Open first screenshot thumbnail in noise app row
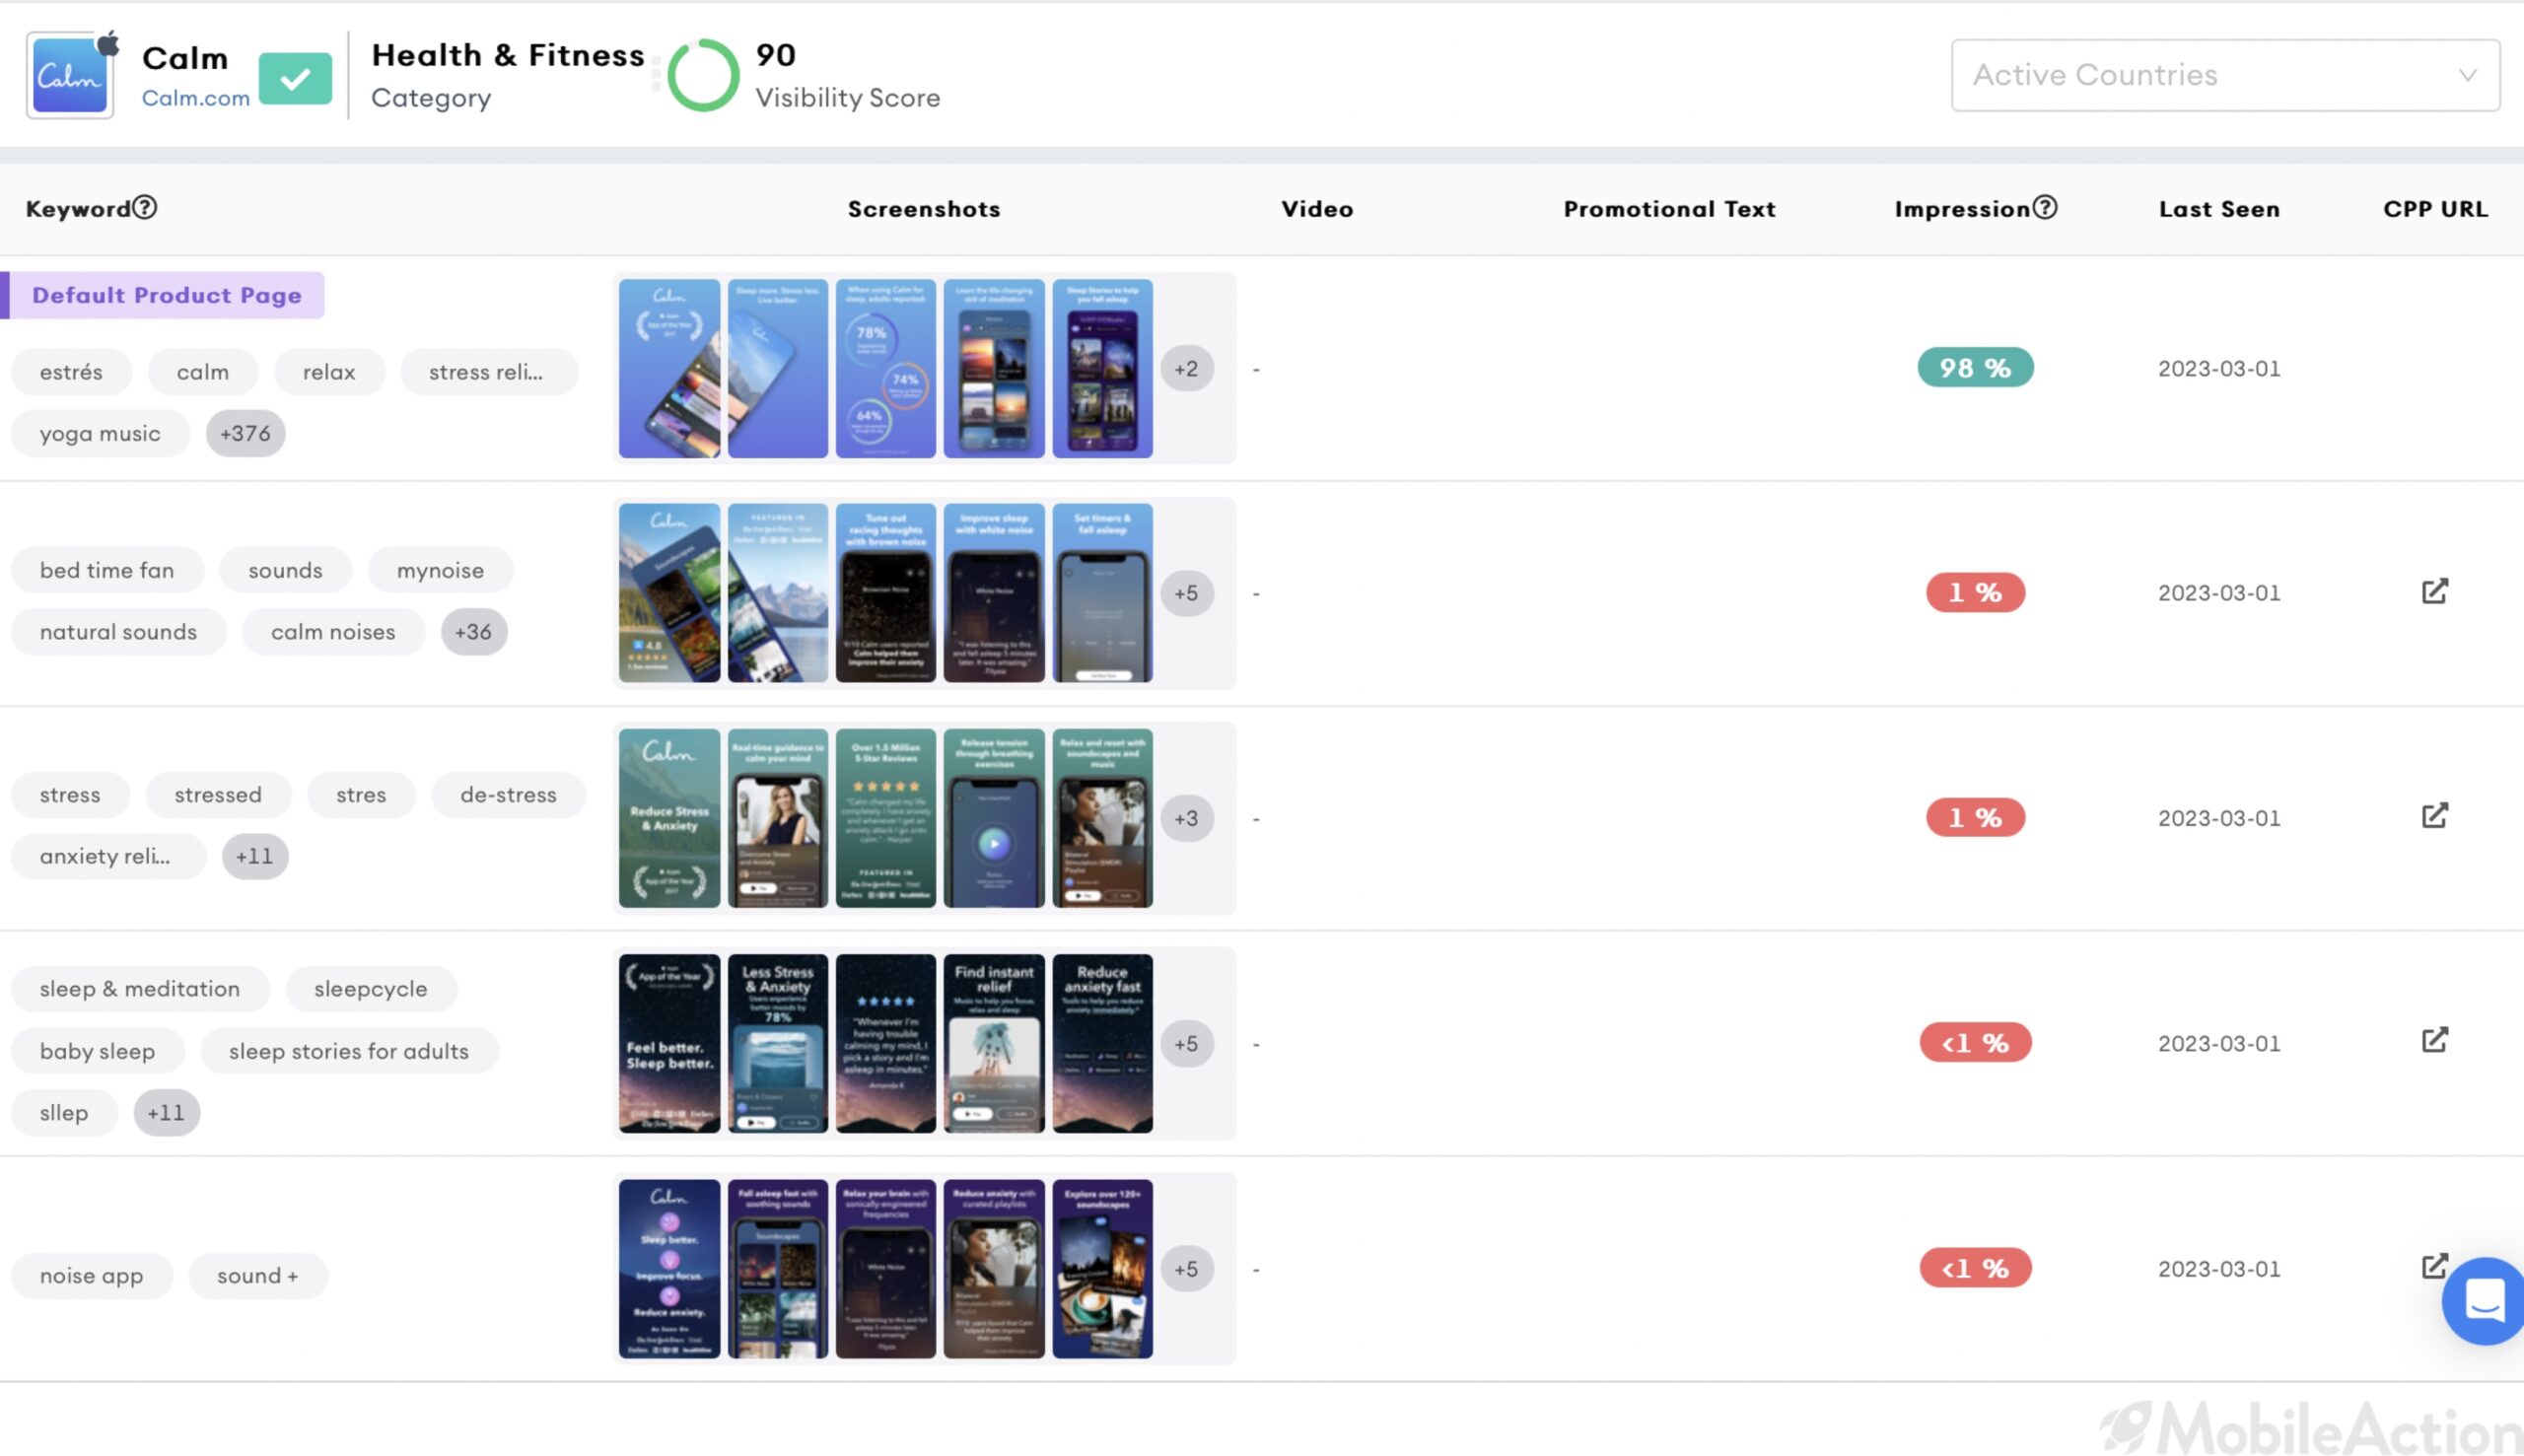This screenshot has height=1456, width=2524. pos(669,1269)
